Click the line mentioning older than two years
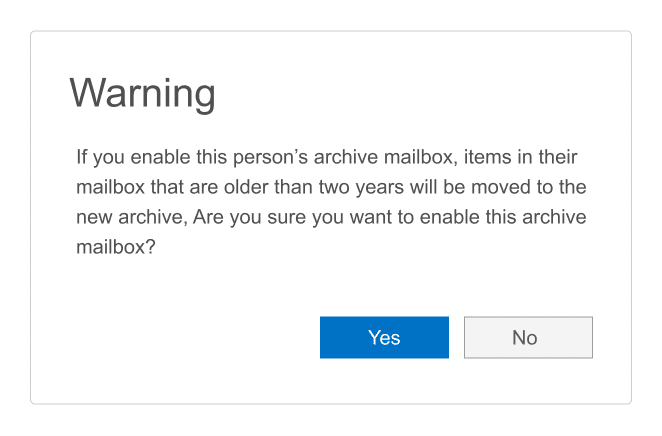The image size is (662, 436). (330, 187)
